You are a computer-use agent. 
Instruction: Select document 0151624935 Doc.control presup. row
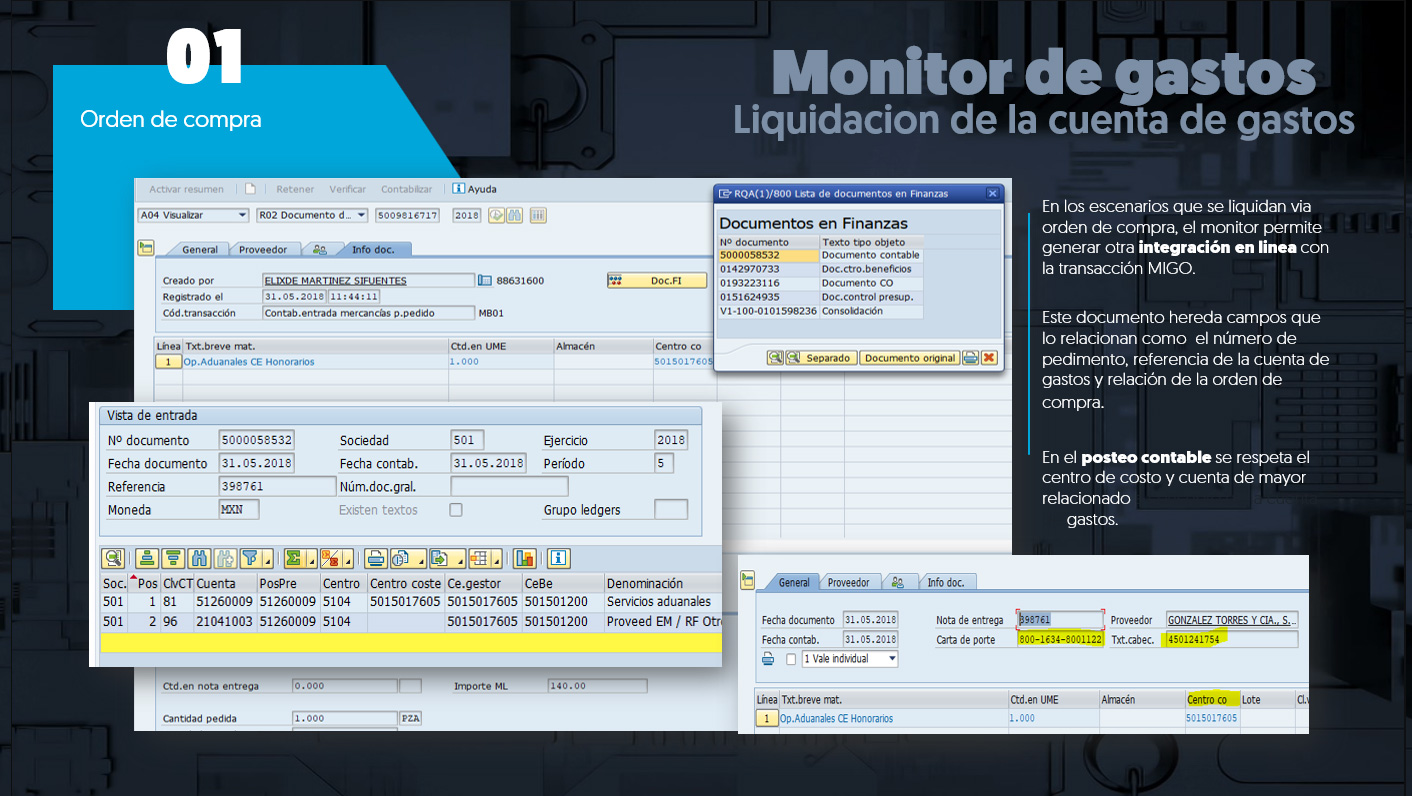click(820, 297)
